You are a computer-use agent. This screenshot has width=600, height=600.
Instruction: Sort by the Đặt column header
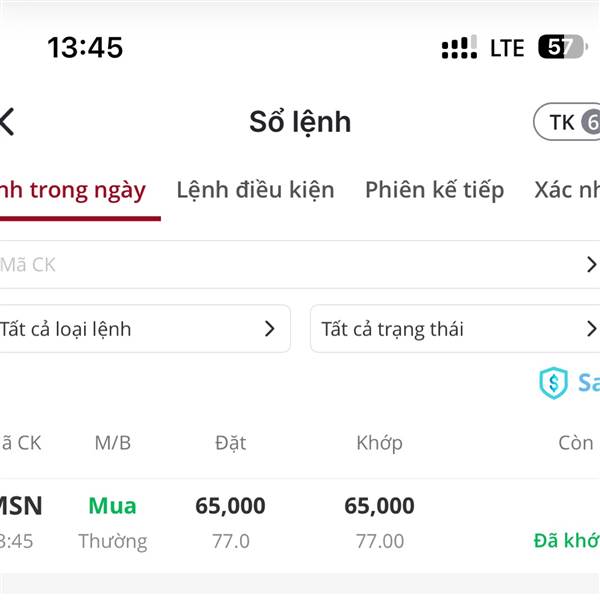[230, 443]
